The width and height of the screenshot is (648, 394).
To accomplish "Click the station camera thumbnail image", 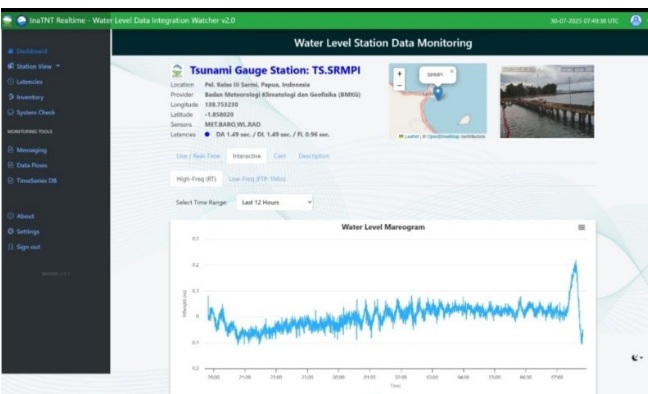I will point(547,101).
